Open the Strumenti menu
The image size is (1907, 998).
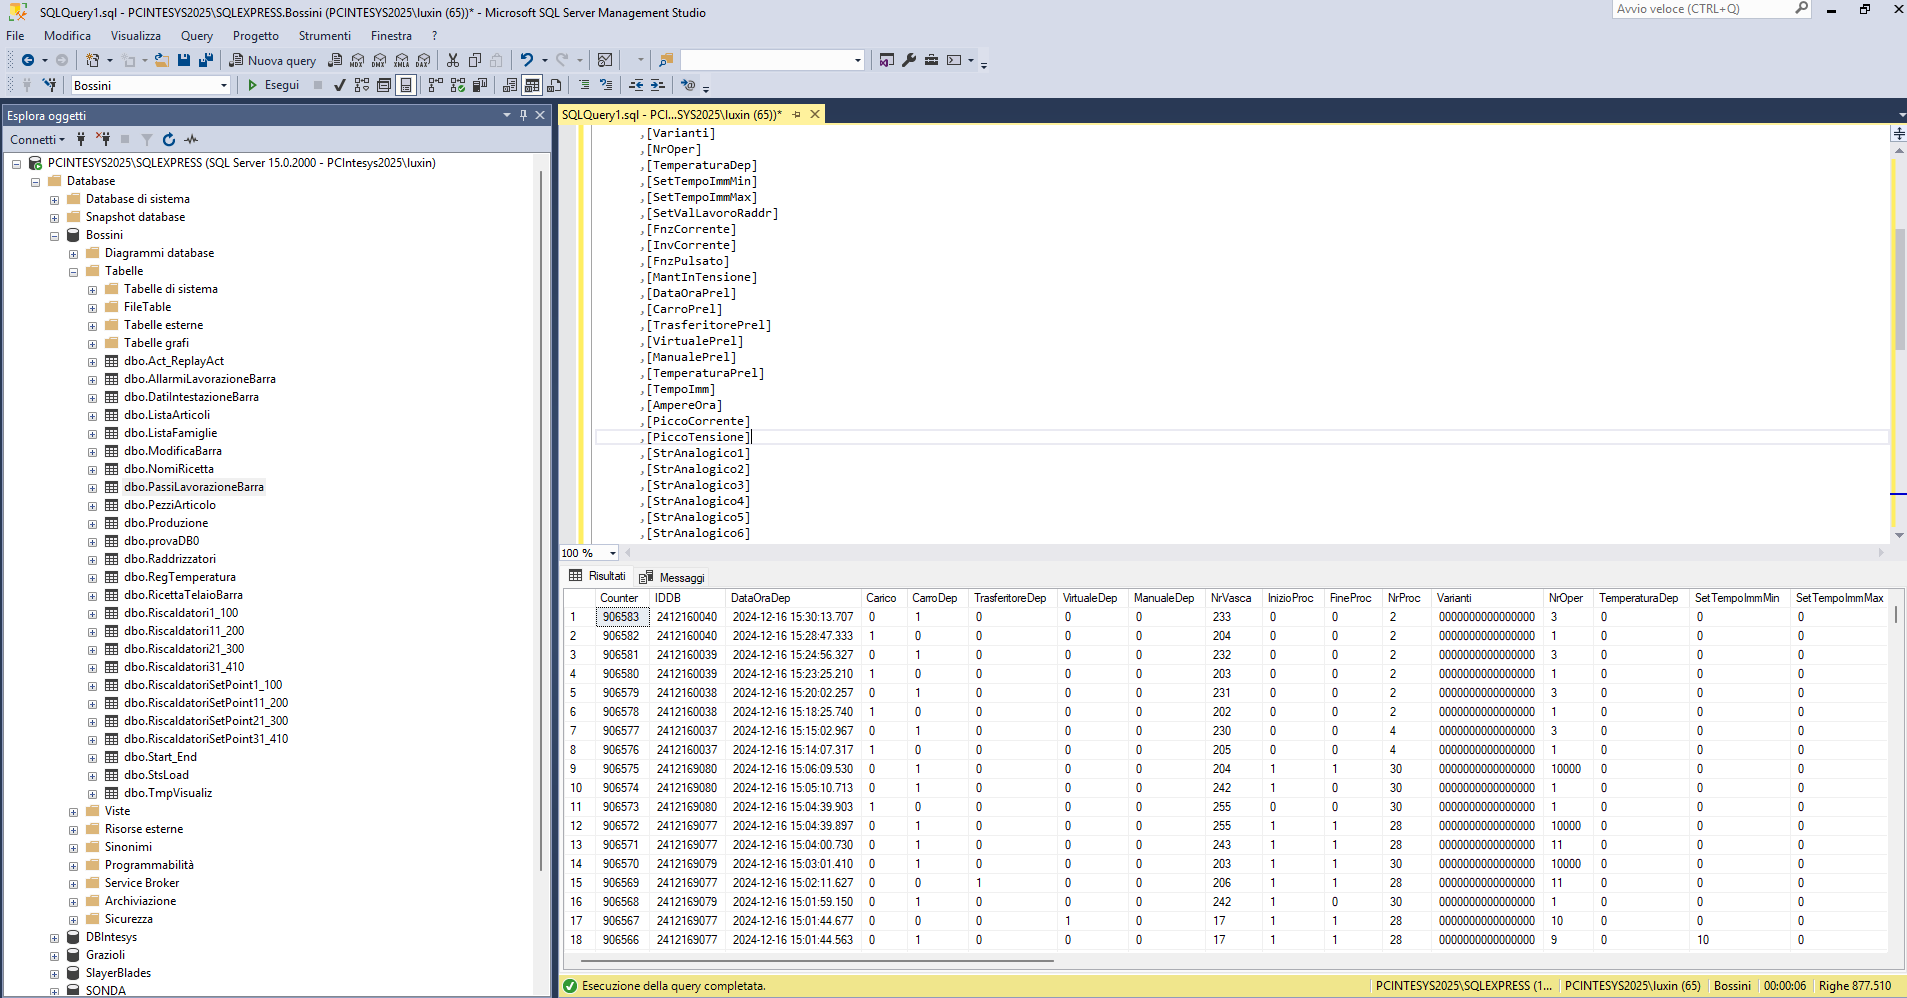(x=324, y=35)
